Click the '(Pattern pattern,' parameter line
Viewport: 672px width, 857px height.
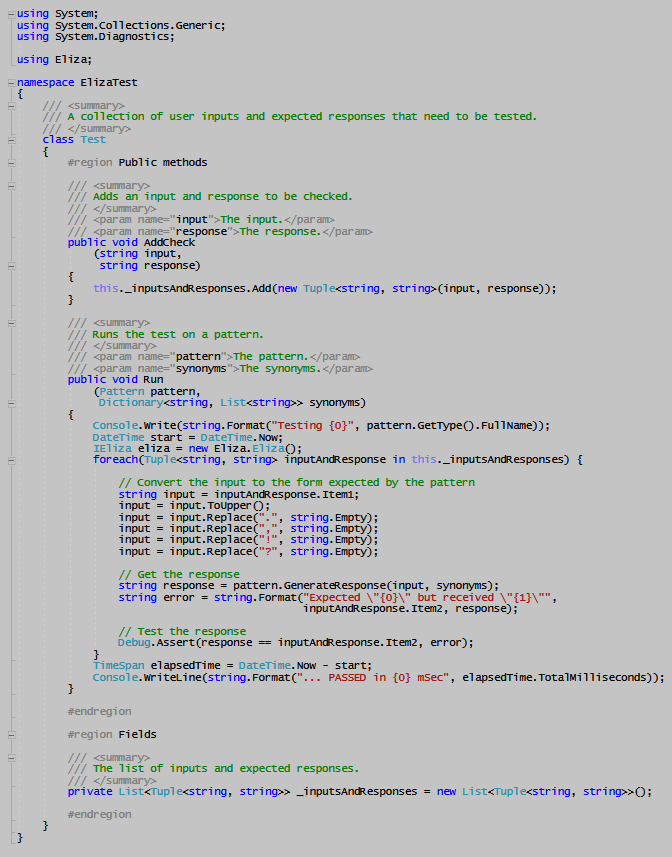coord(147,391)
